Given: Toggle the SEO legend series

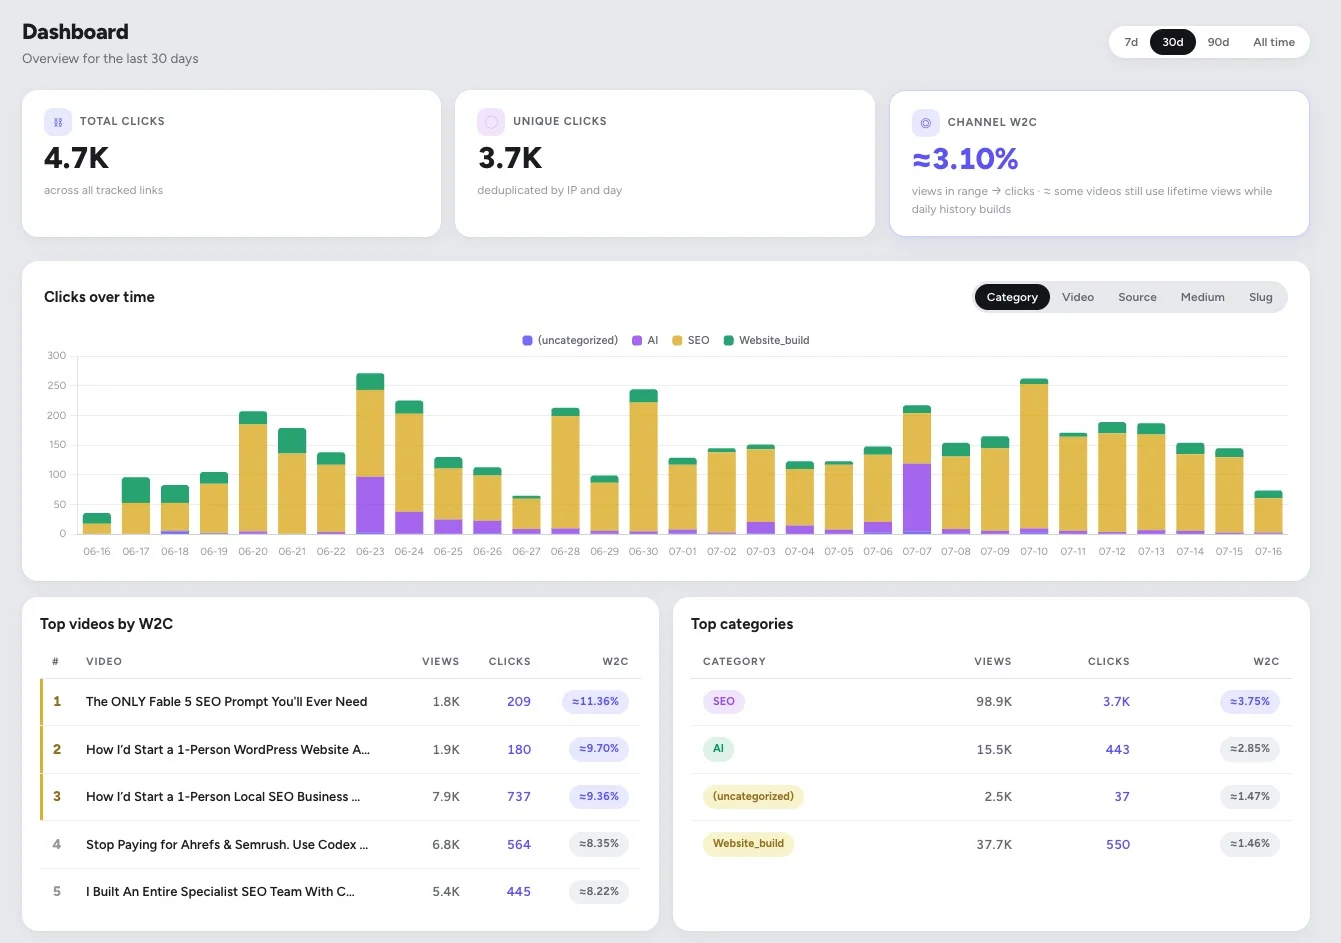Looking at the screenshot, I should tap(690, 341).
